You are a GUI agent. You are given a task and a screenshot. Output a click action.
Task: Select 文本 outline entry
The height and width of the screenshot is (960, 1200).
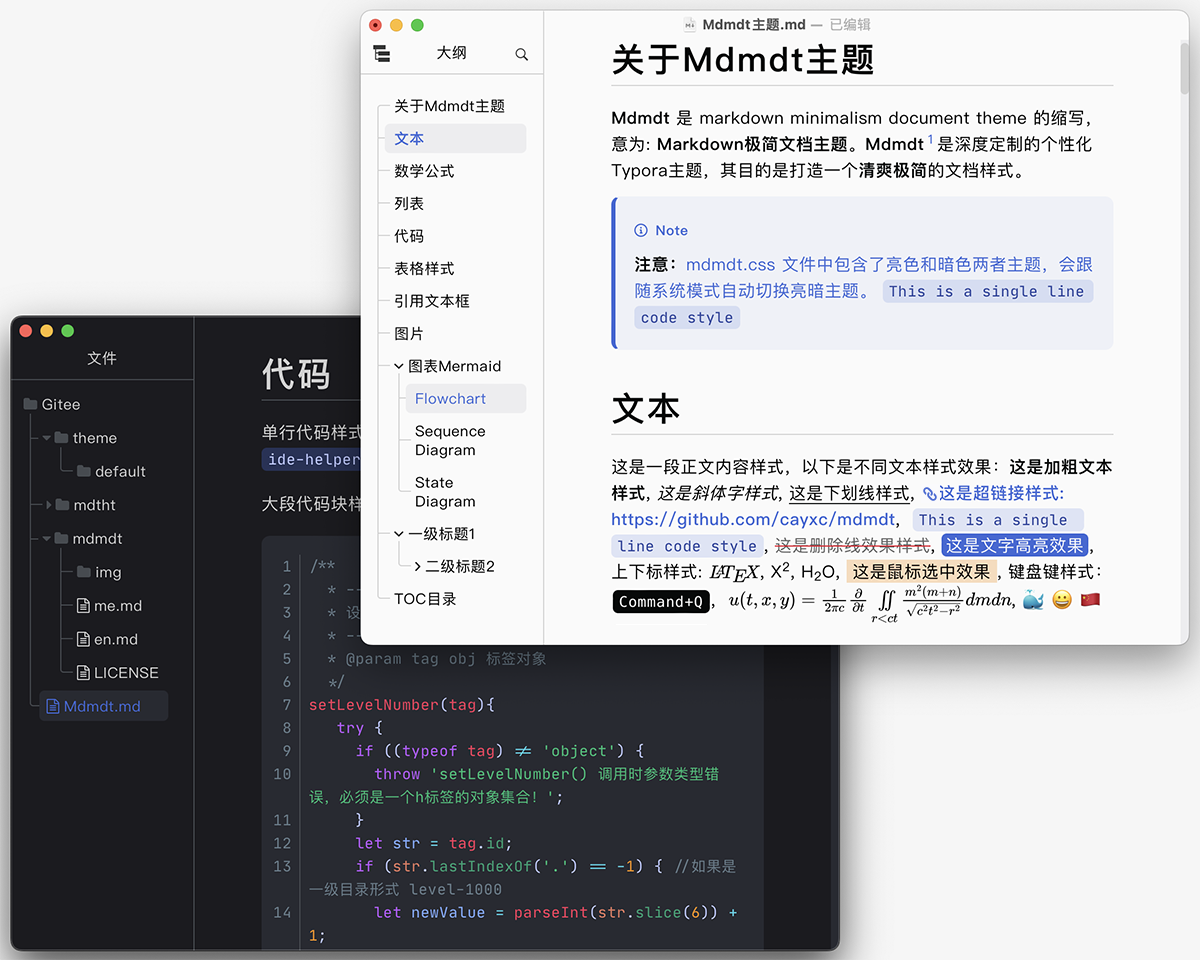455,139
